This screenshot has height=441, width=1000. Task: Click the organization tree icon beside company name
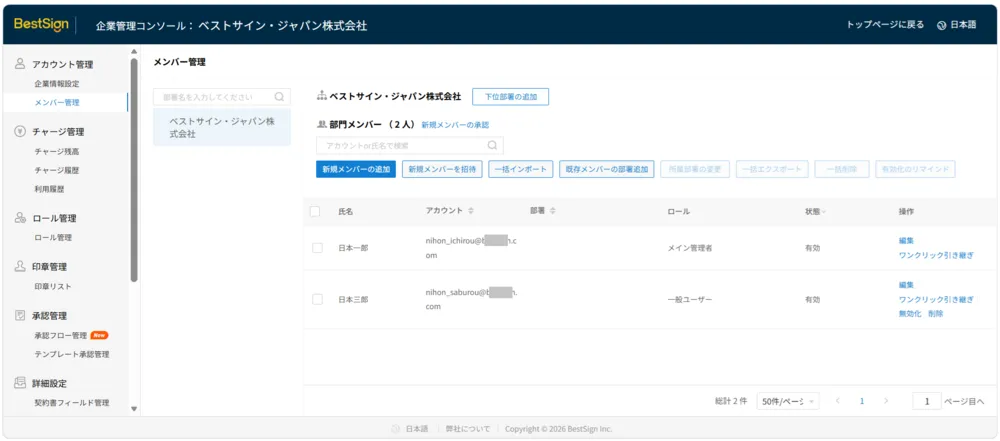[321, 96]
